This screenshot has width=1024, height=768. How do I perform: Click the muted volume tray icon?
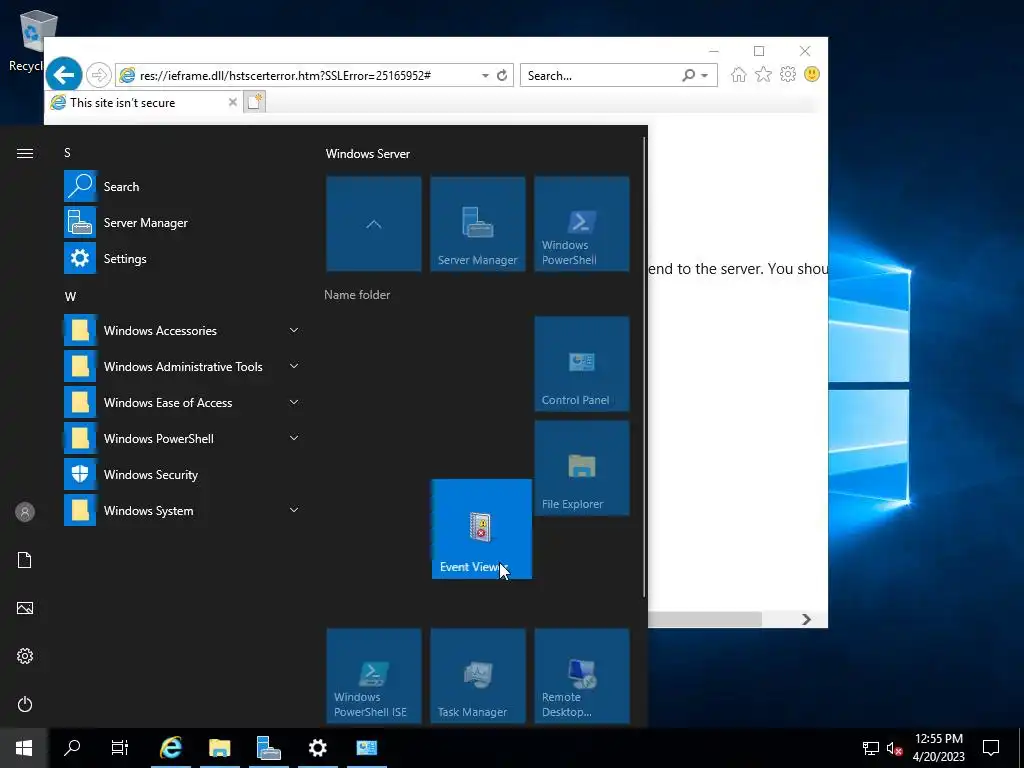[x=895, y=748]
